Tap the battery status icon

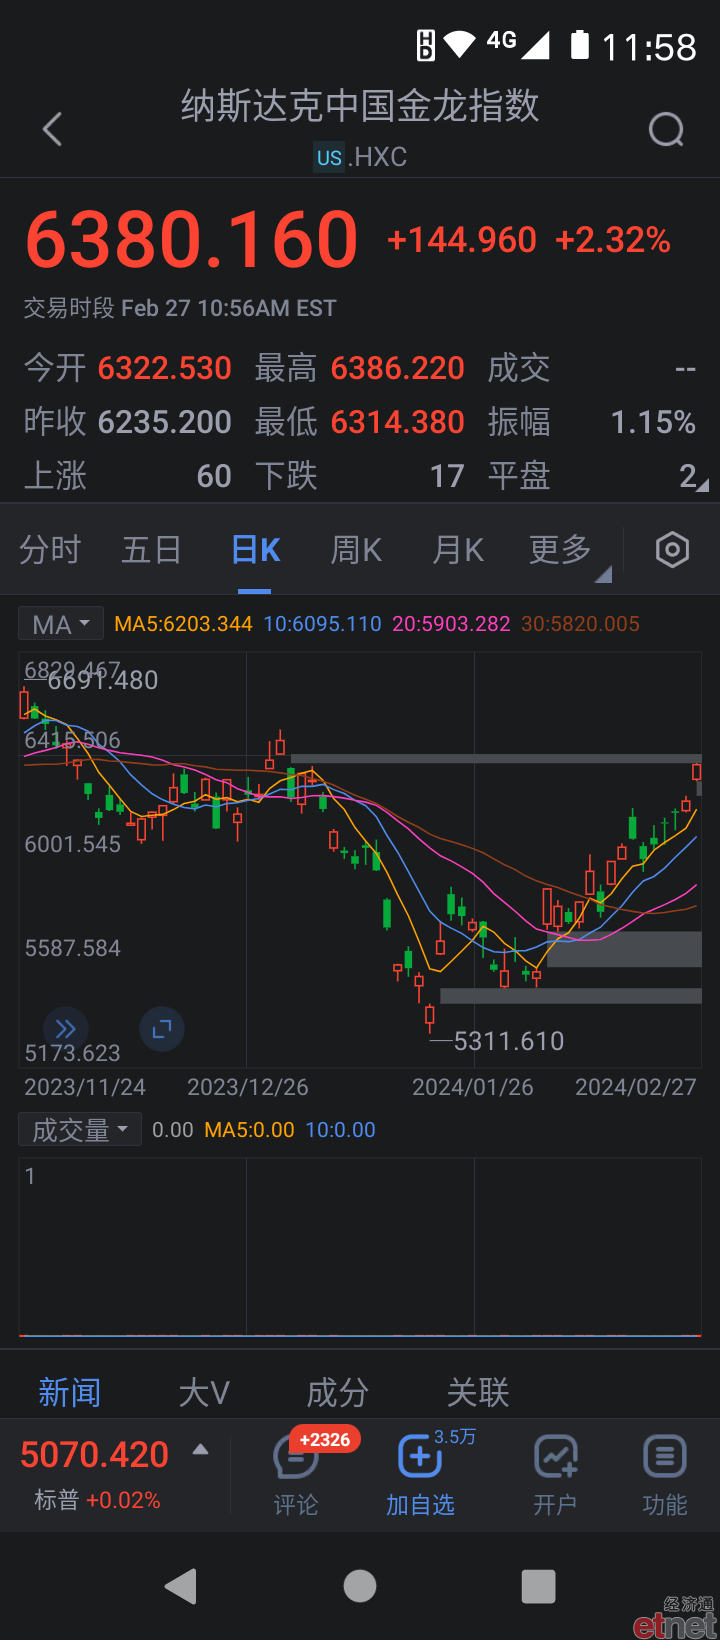click(580, 45)
